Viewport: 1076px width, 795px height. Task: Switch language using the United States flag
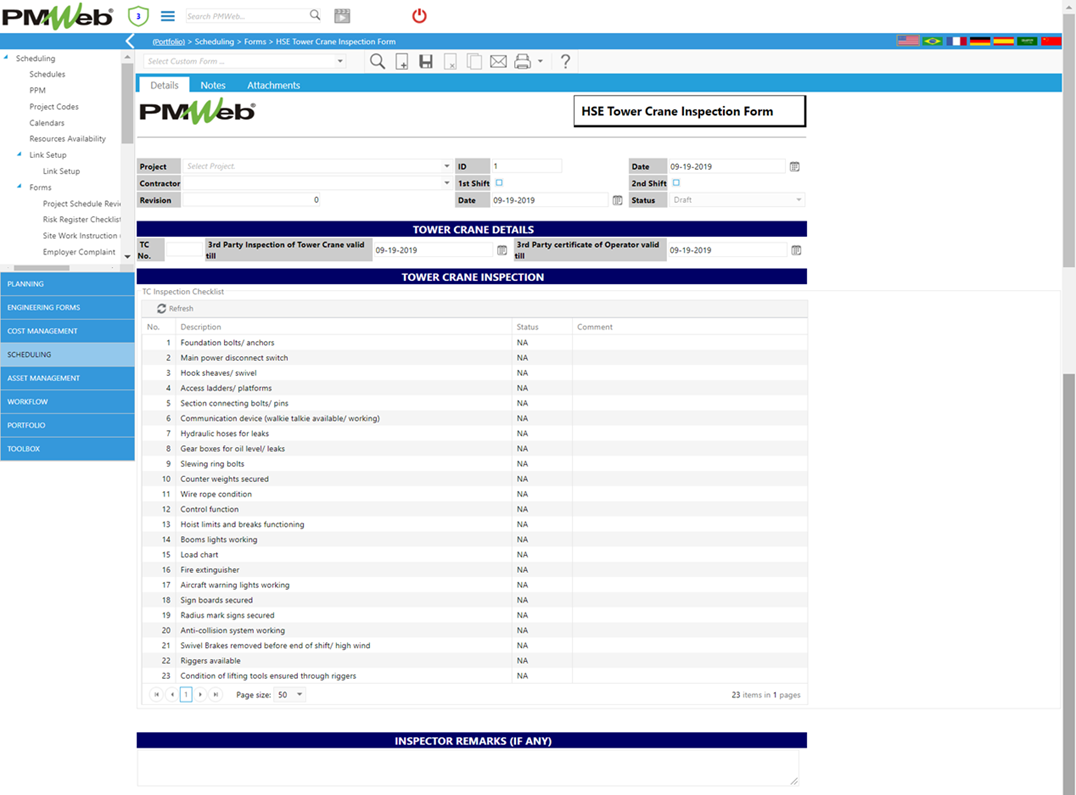907,41
